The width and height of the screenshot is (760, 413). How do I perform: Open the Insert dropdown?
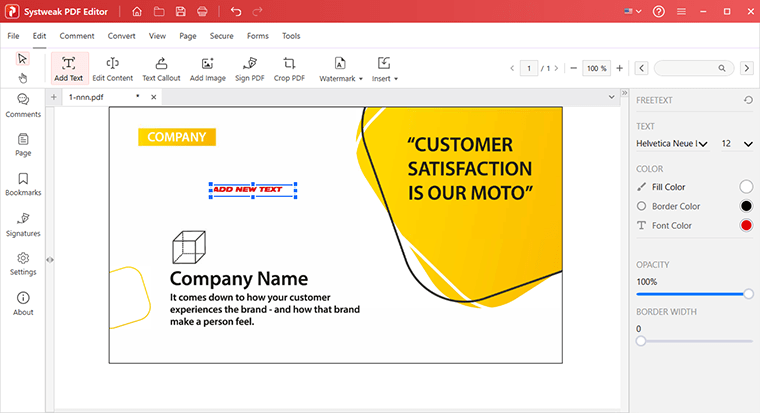[x=385, y=68]
